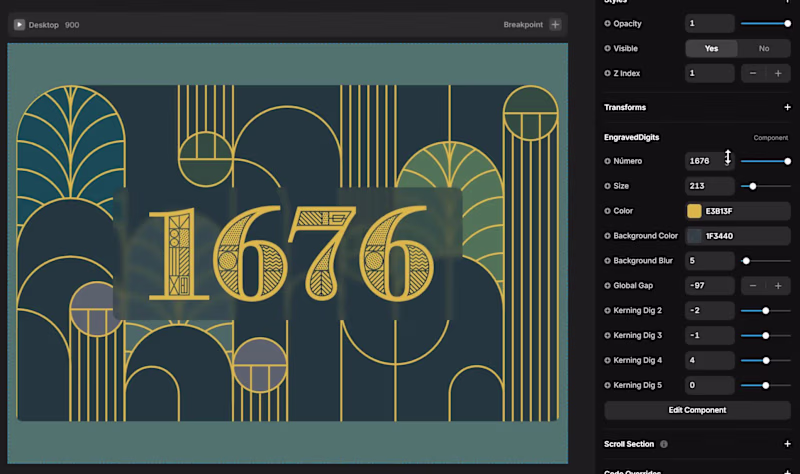The image size is (800, 474).
Task: Click the Kerning Dig 3 value field
Action: pos(710,336)
